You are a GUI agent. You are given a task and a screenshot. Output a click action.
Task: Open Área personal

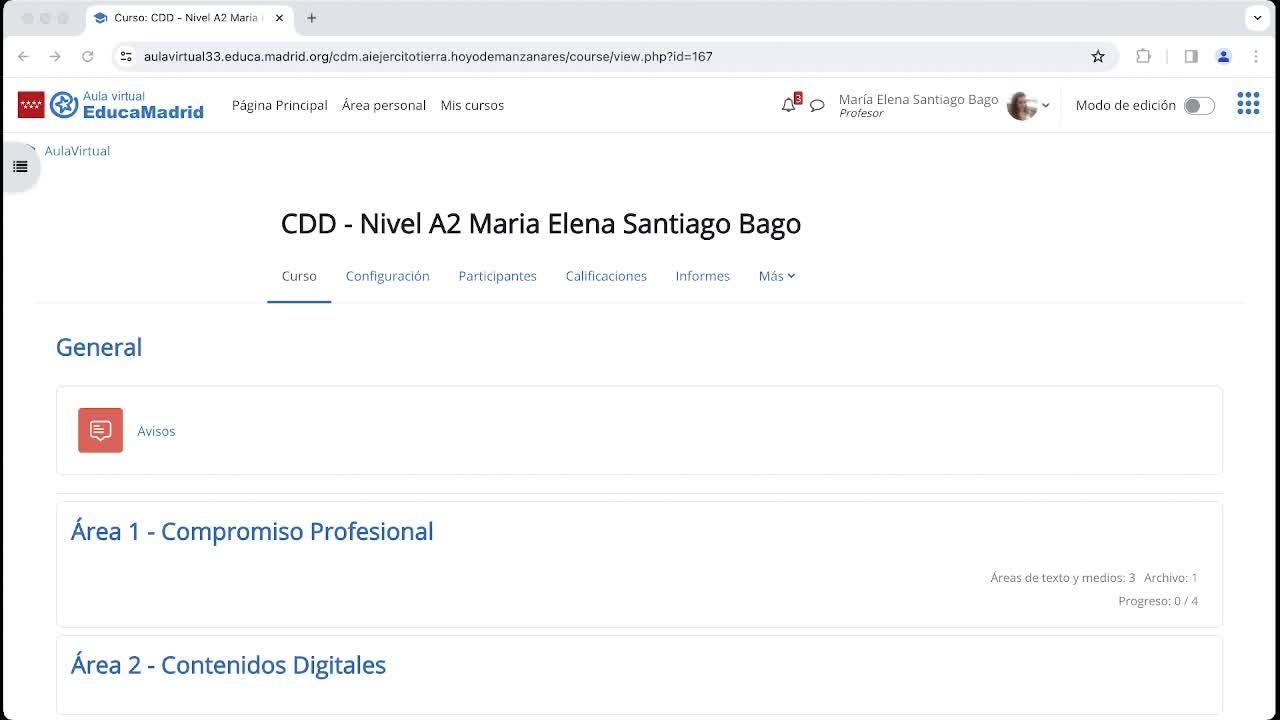(x=384, y=105)
